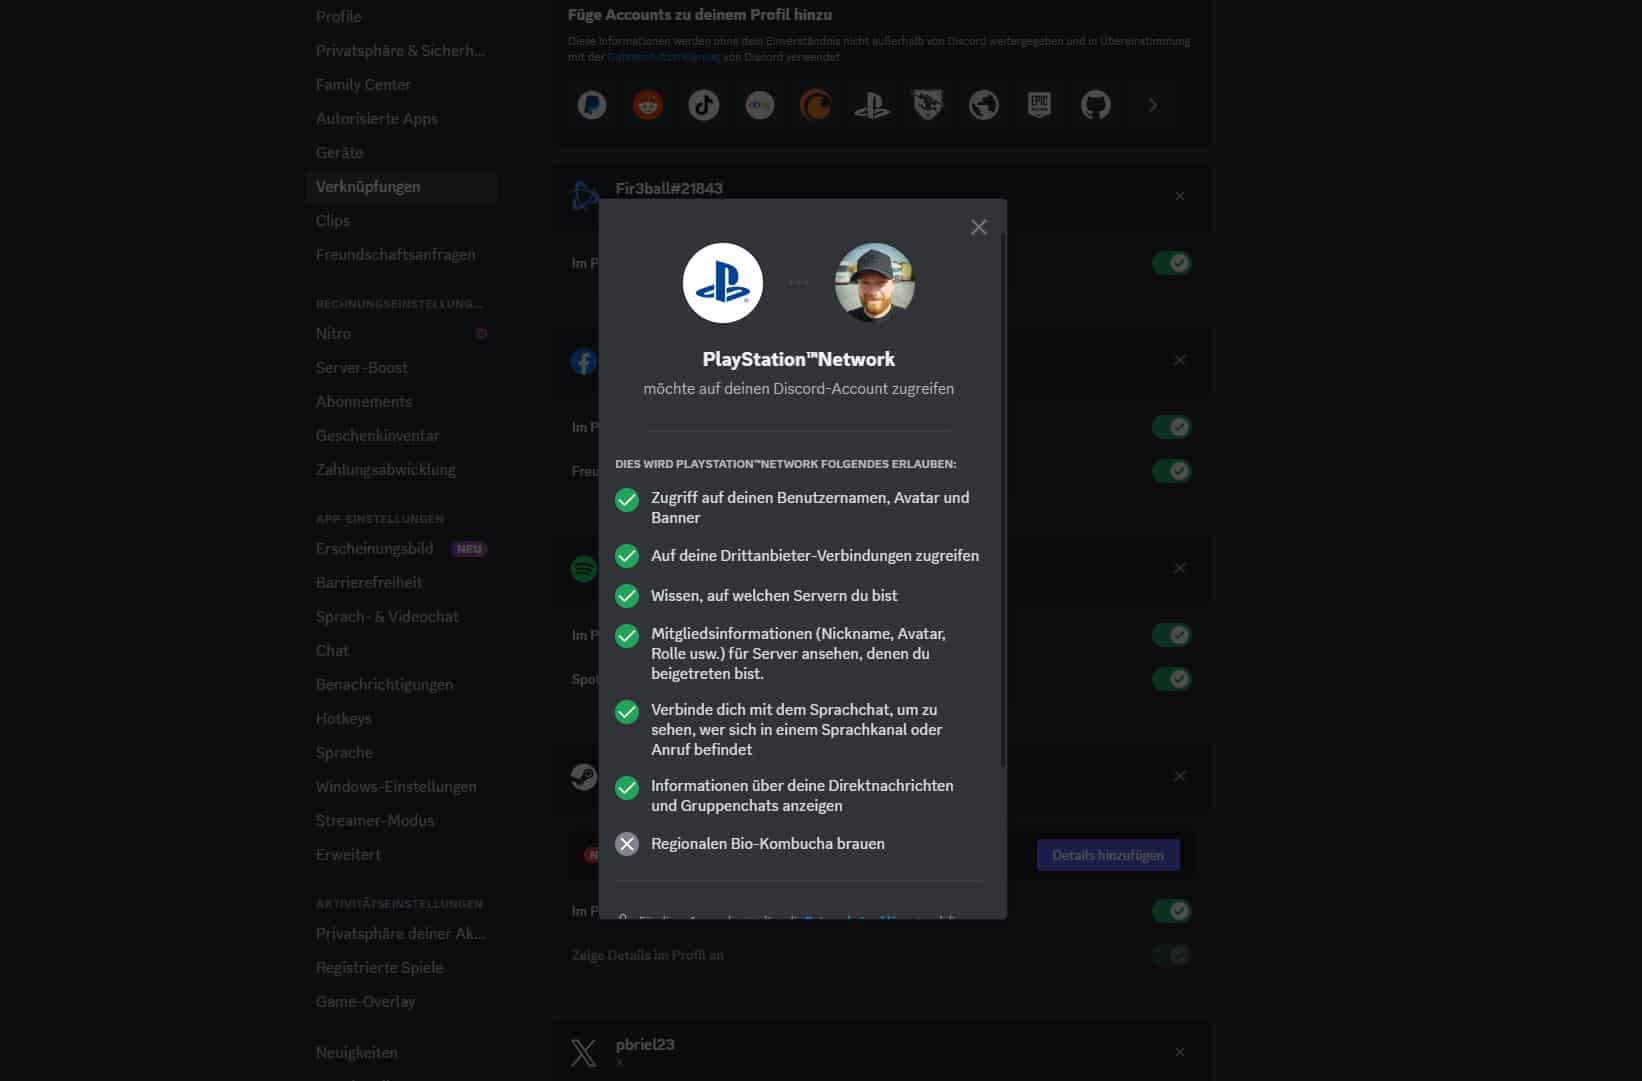The image size is (1642, 1081).
Task: Add a GitHub account via its icon
Action: [1096, 105]
